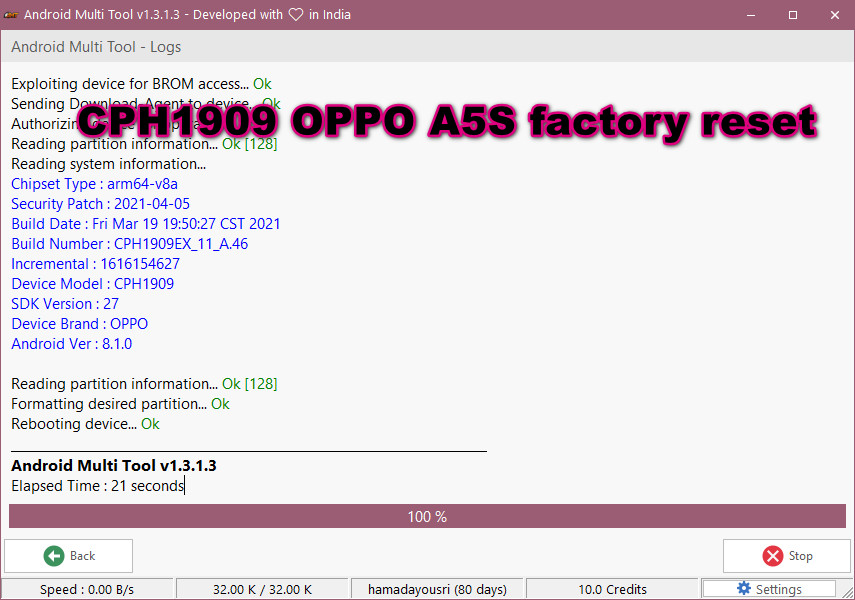Click the red Stop cross icon
855x600 pixels.
tap(772, 556)
